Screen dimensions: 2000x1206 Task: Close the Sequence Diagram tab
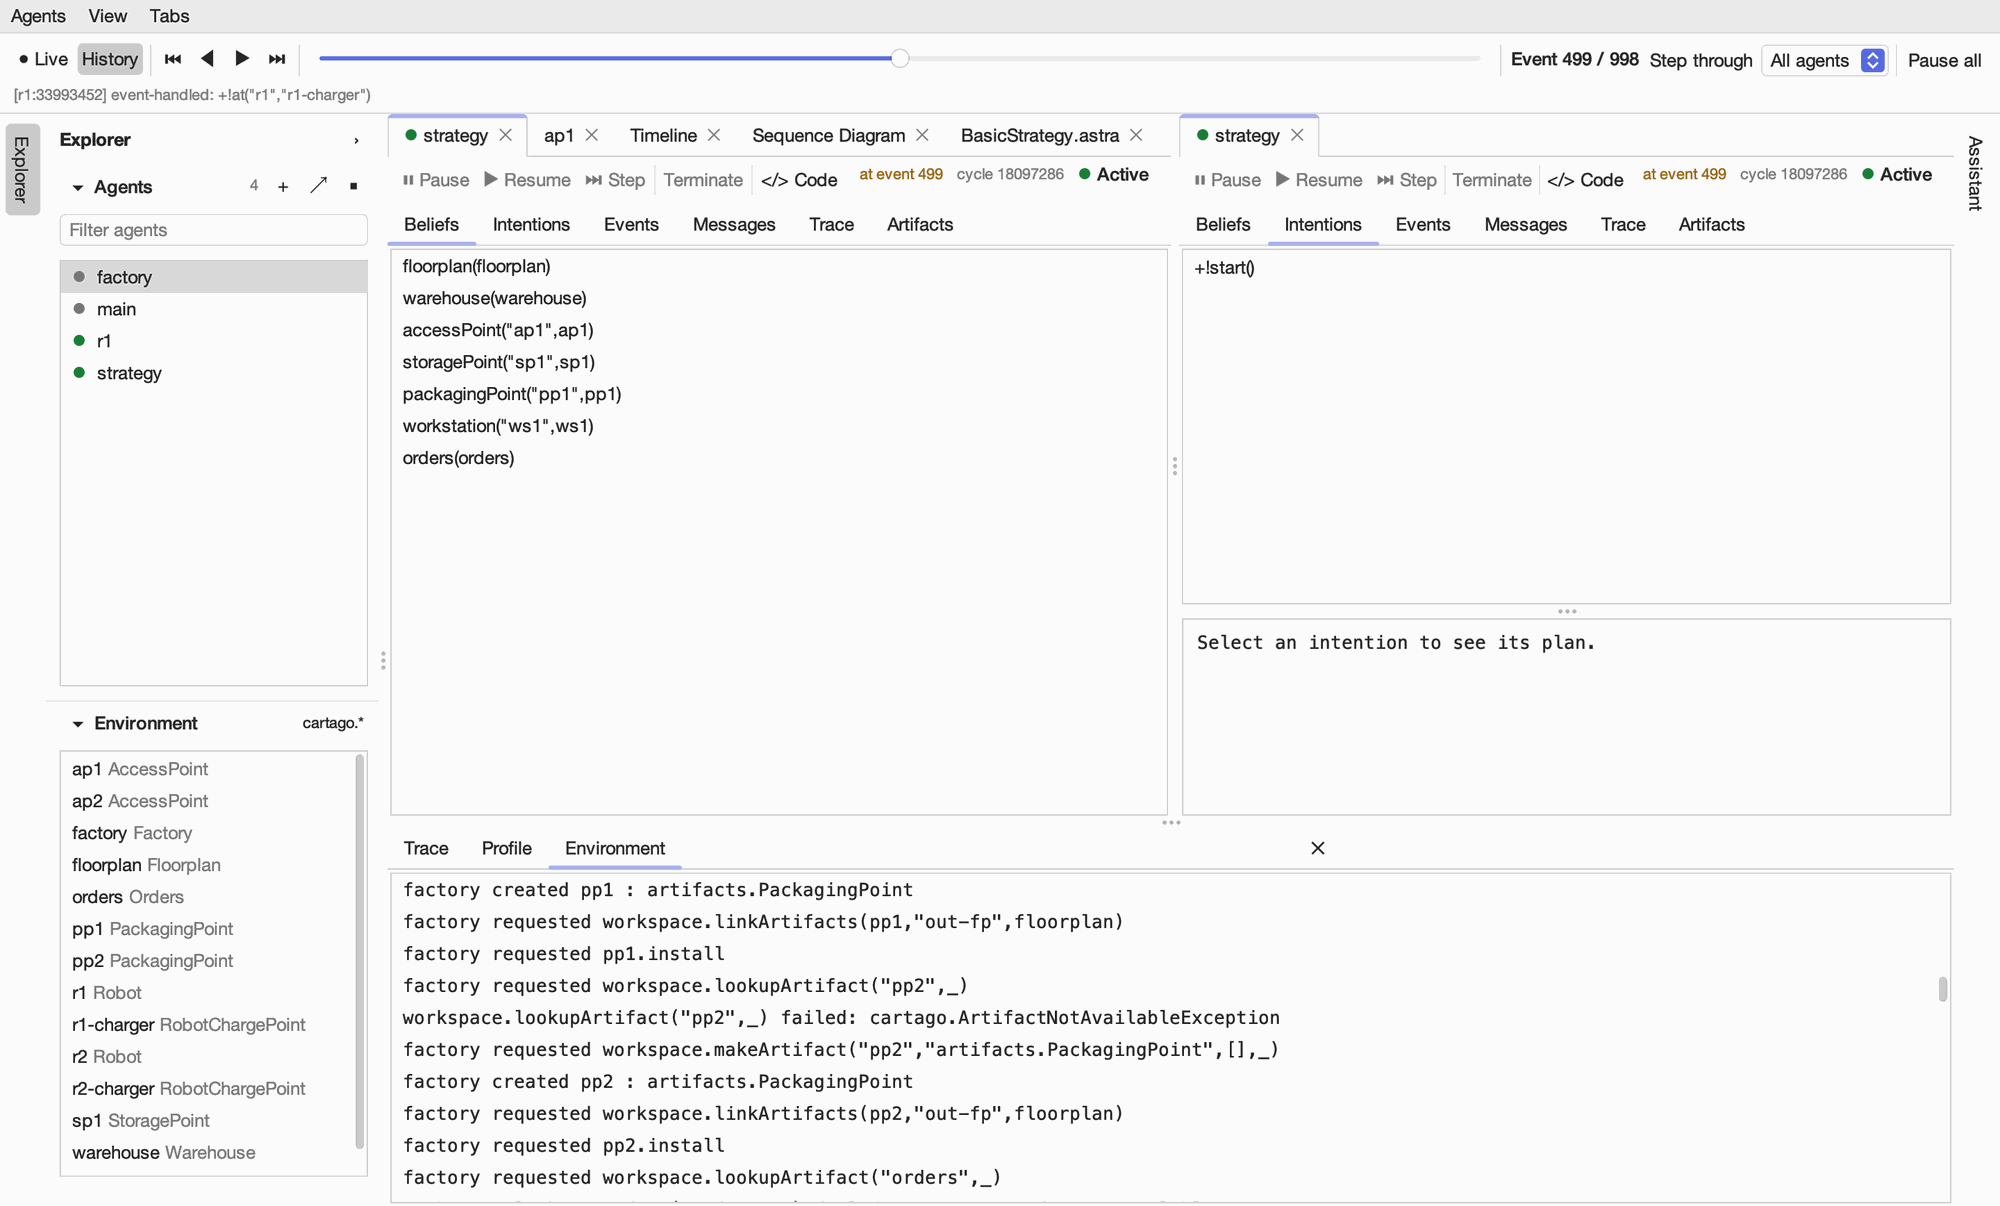pyautogui.click(x=922, y=135)
